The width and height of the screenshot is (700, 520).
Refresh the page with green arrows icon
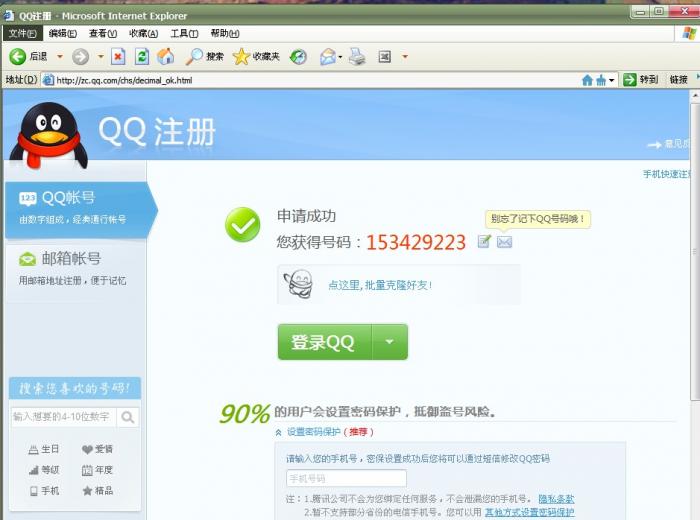(x=142, y=57)
